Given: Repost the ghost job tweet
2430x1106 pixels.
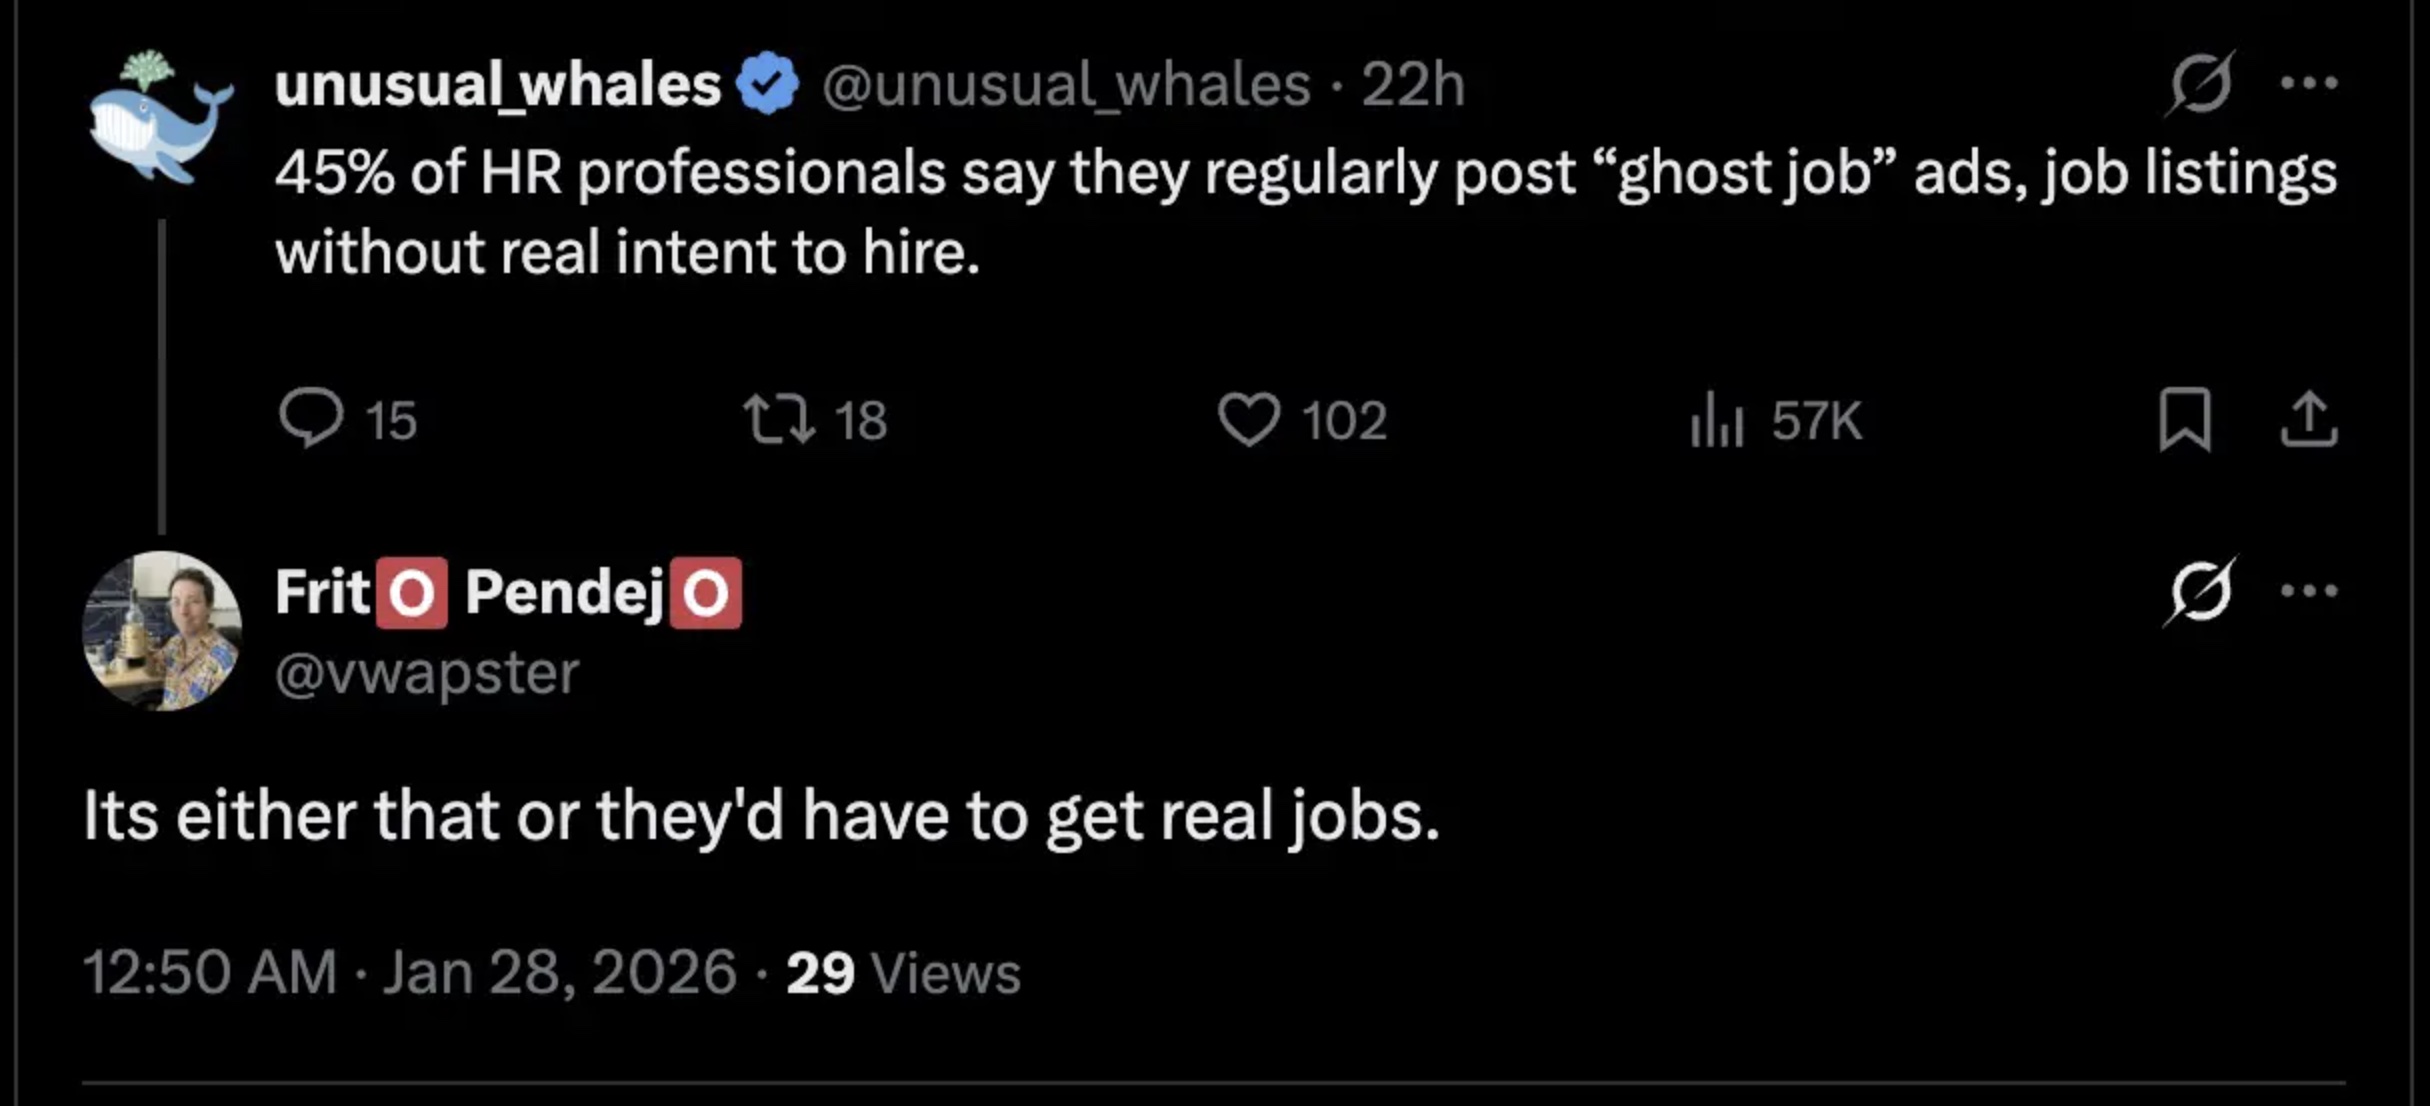Looking at the screenshot, I should tap(778, 419).
